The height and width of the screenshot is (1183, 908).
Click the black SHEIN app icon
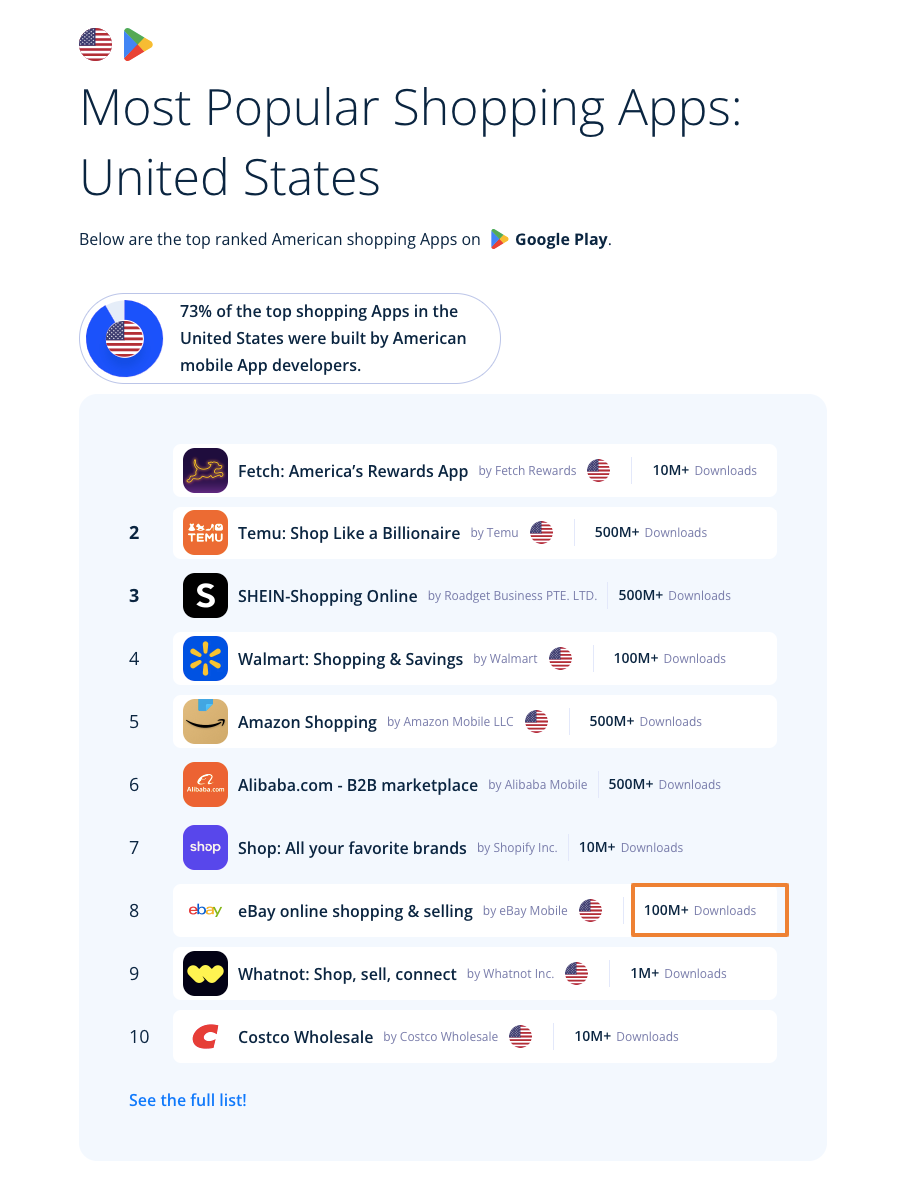coord(205,596)
